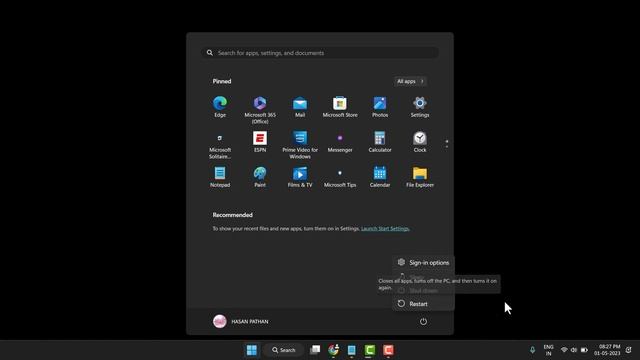The width and height of the screenshot is (640, 360).
Task: Open the green Camtasia taskbar icon
Action: (x=370, y=350)
